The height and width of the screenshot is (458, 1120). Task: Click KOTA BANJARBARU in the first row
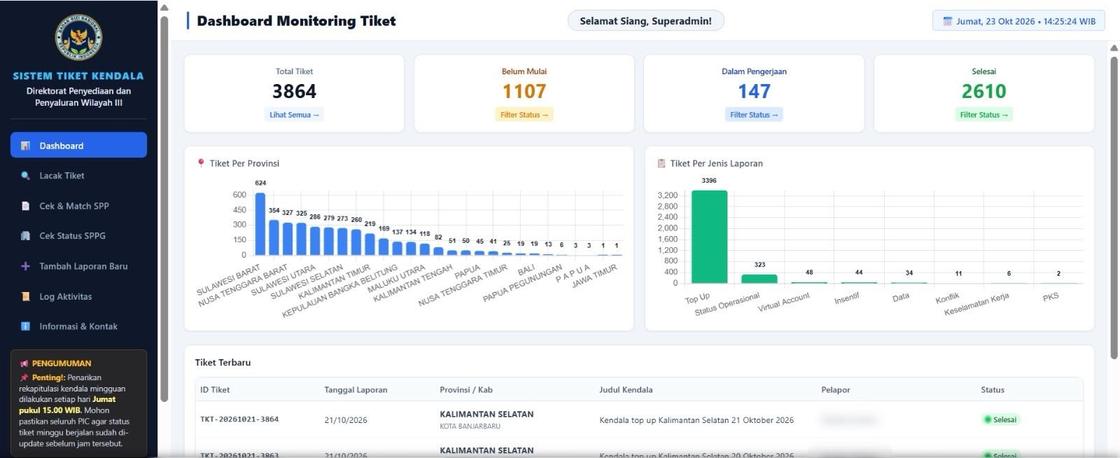(x=470, y=427)
